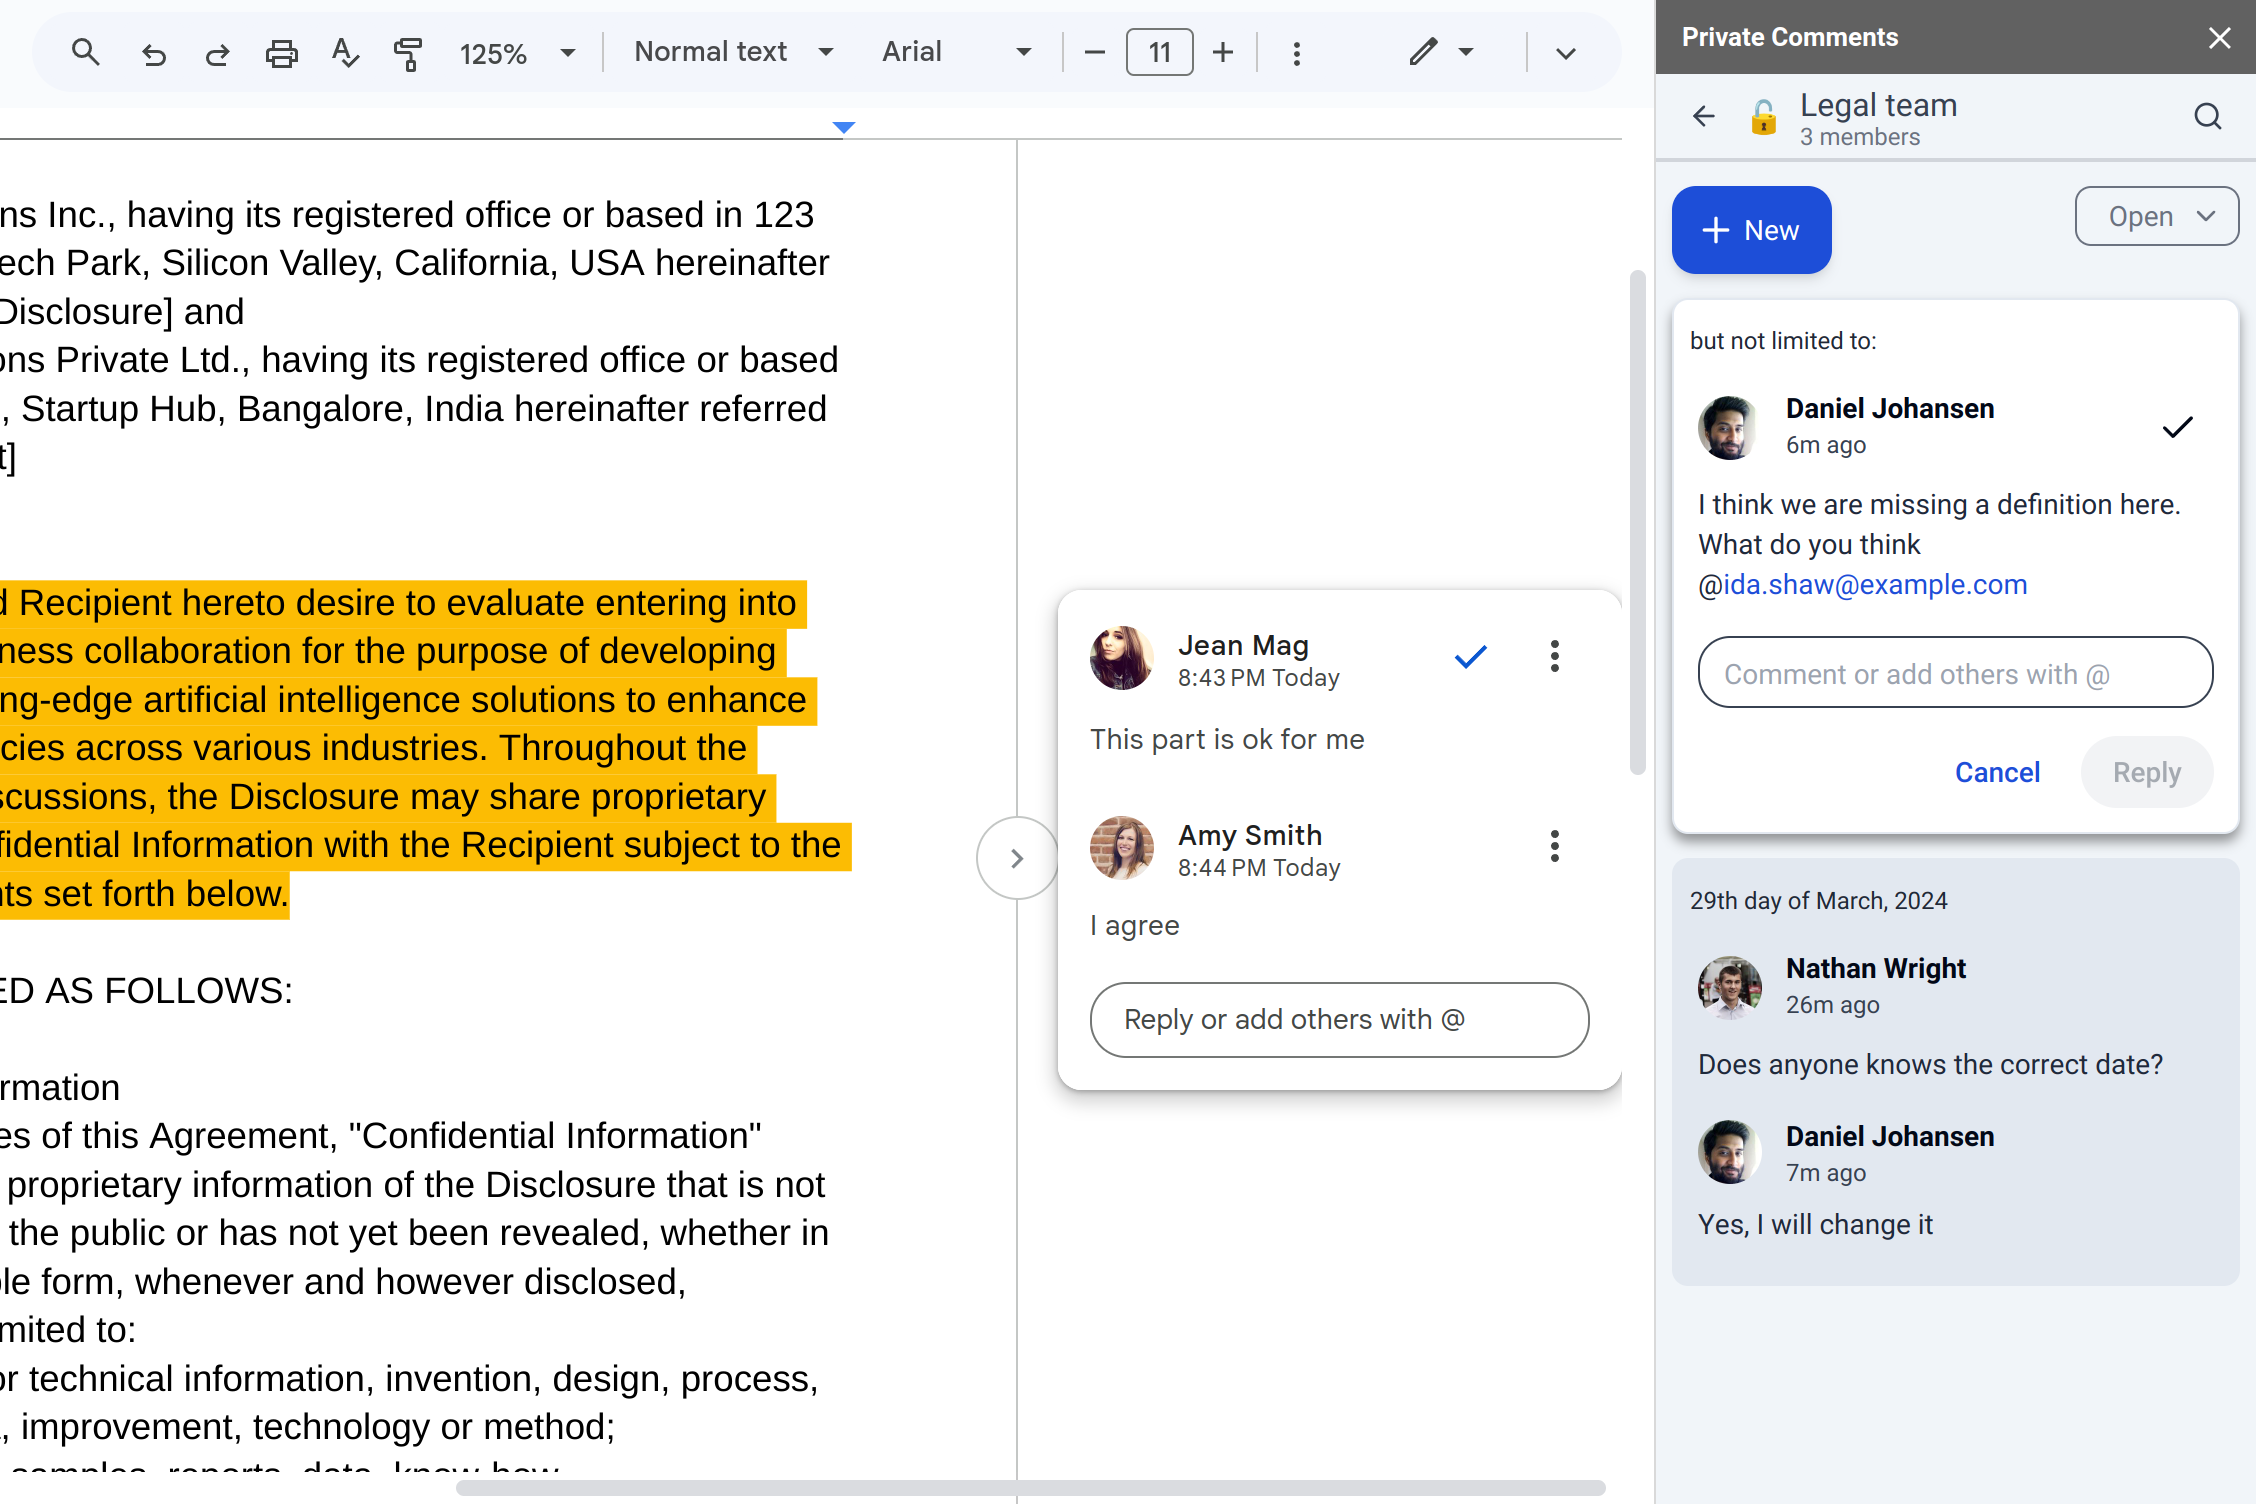Open the Open comments filter dropdown
Screen dimensions: 2256x1504
coord(2157,216)
